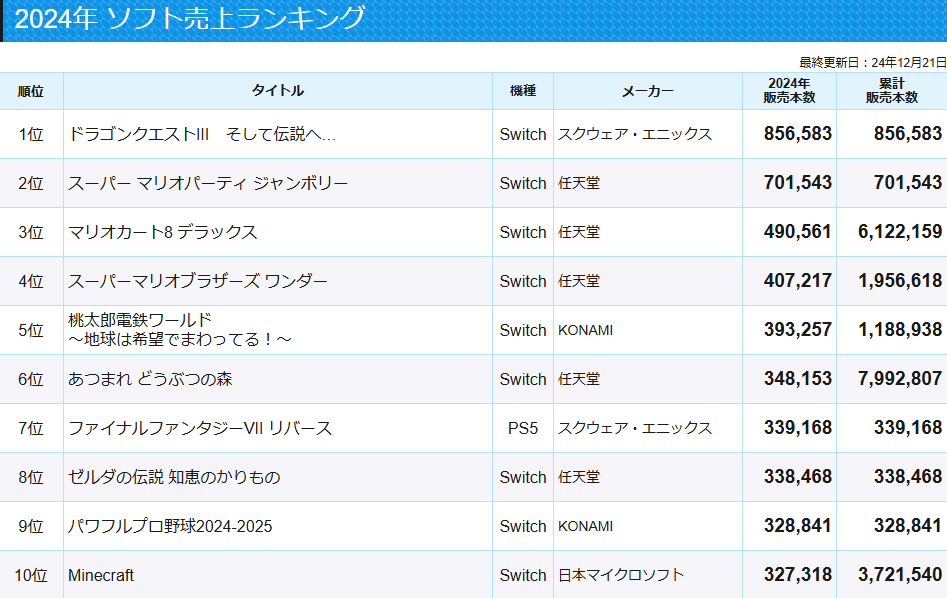The width and height of the screenshot is (947, 598).
Task: Click the 5位 rank cell
Action: tap(31, 330)
